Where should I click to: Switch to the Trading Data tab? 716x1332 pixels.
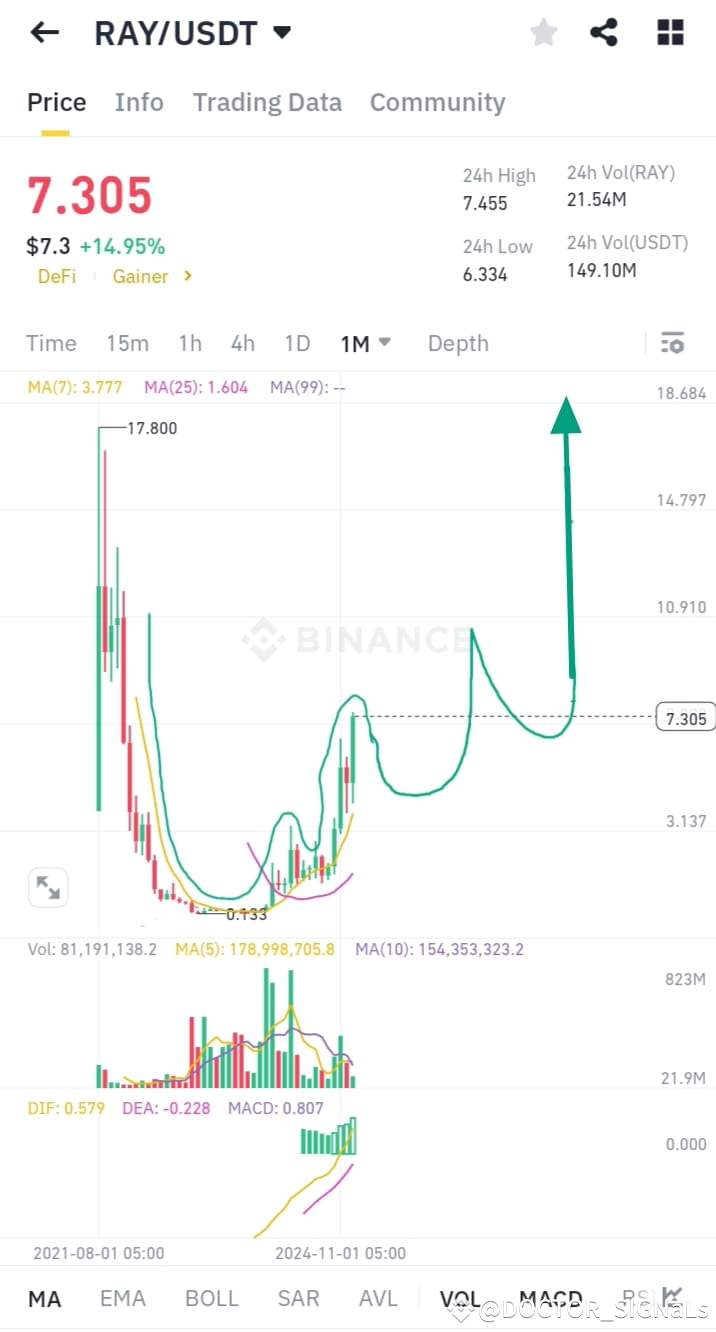tap(267, 102)
